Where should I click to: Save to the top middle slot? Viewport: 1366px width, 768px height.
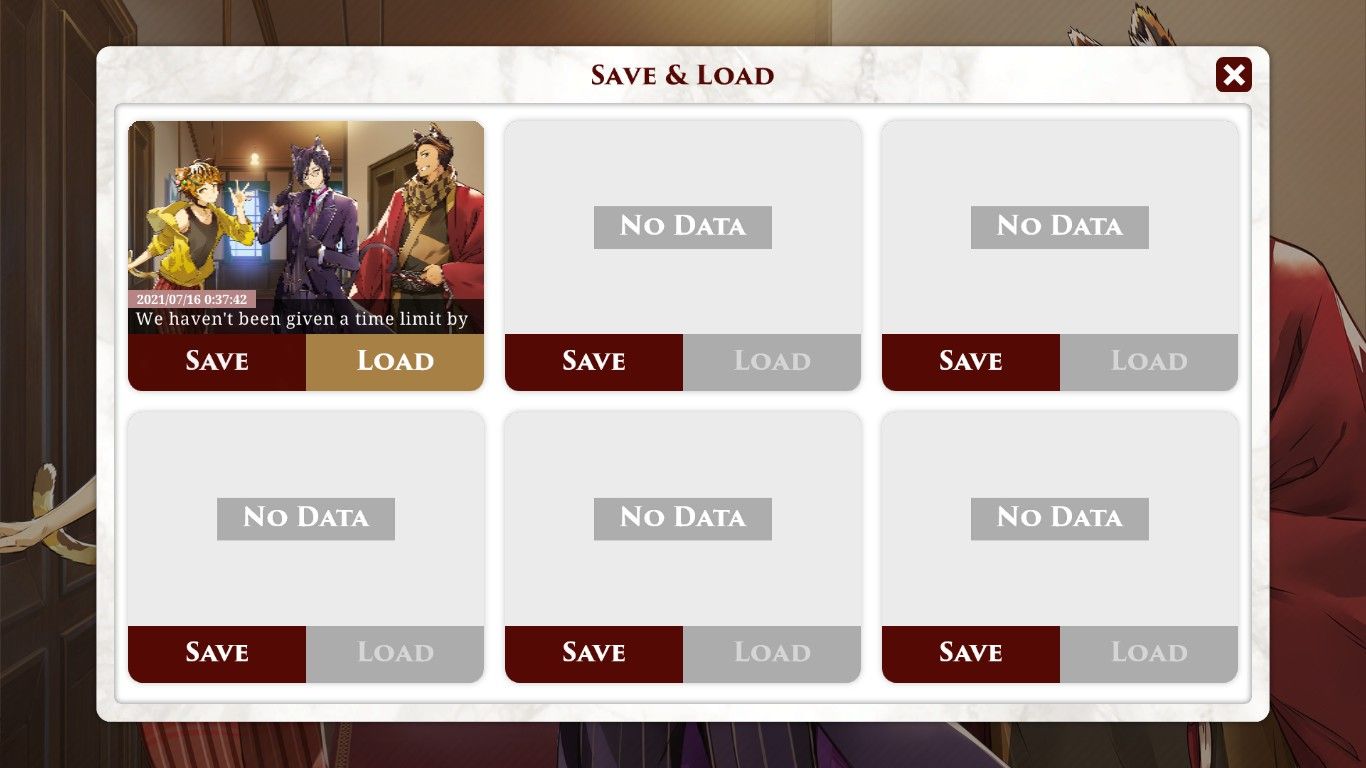(x=594, y=362)
